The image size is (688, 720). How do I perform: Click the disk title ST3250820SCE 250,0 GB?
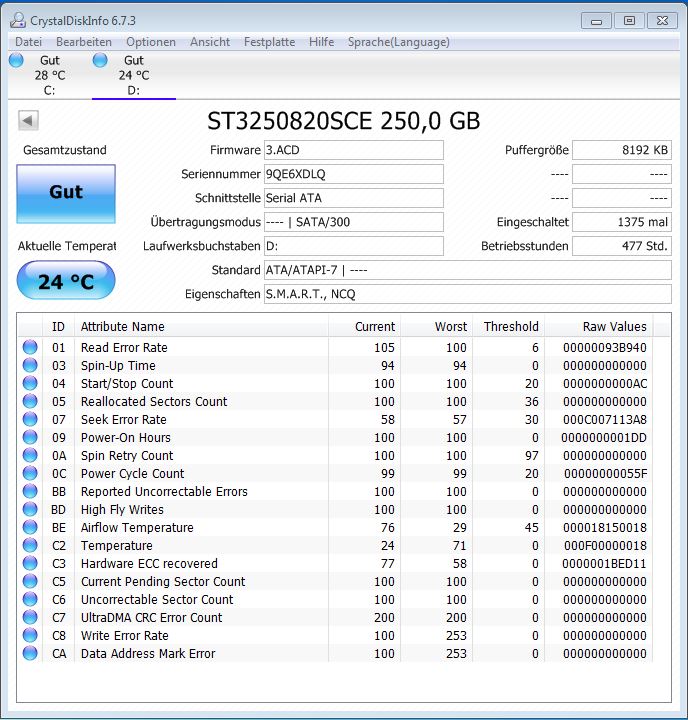(344, 121)
